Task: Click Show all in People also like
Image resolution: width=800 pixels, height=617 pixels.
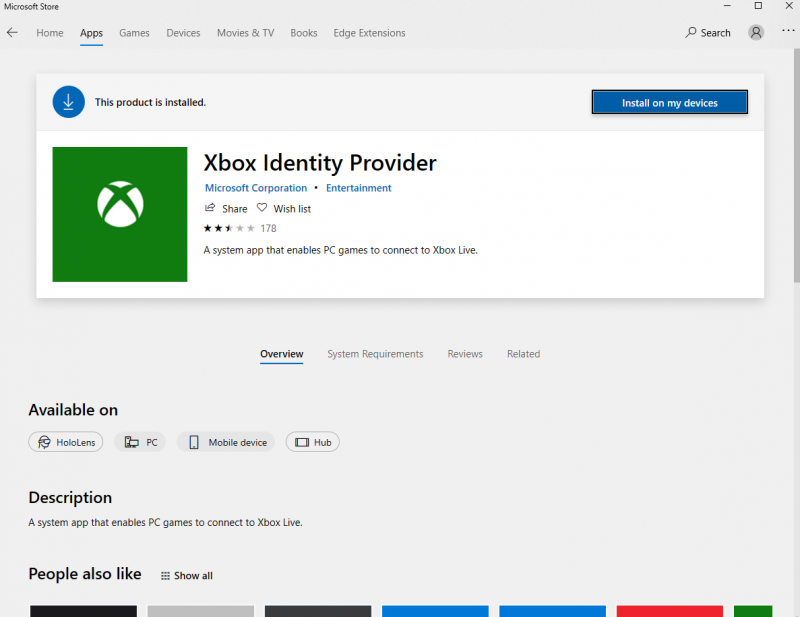Action: (187, 576)
